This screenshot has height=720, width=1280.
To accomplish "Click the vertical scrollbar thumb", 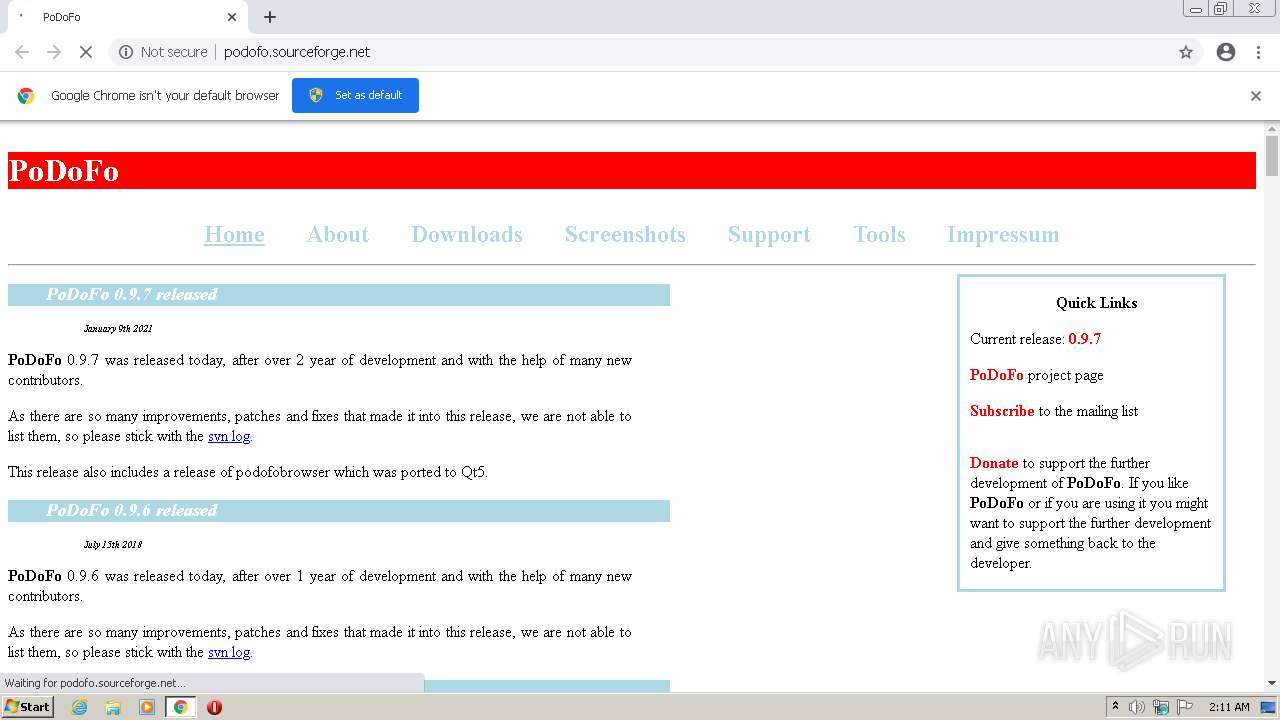I will [x=1272, y=156].
